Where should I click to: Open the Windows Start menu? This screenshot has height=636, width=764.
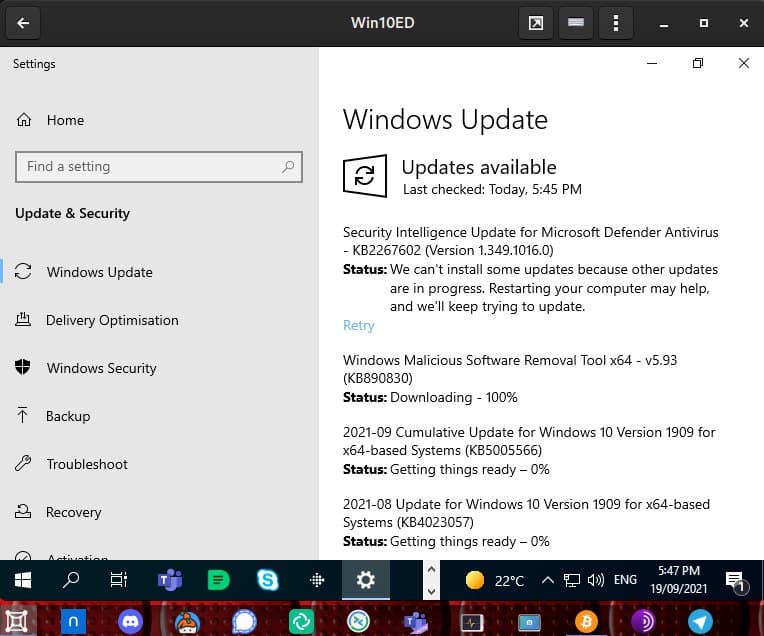pyautogui.click(x=23, y=580)
